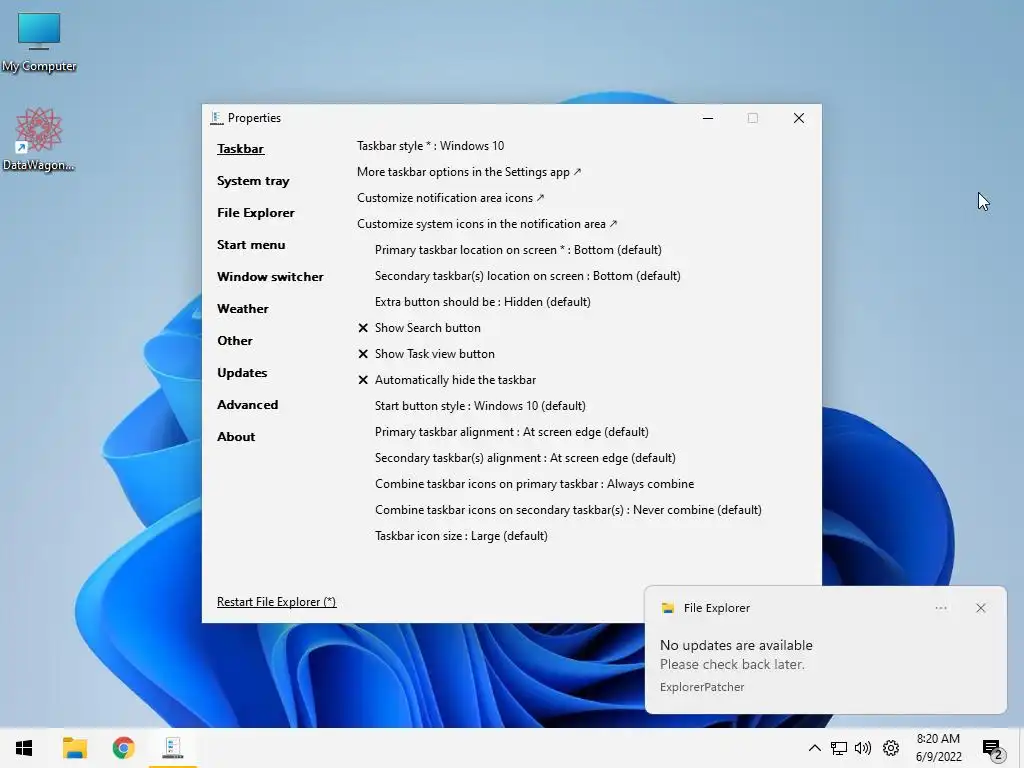Change primary taskbar alignment setting

[x=511, y=432]
